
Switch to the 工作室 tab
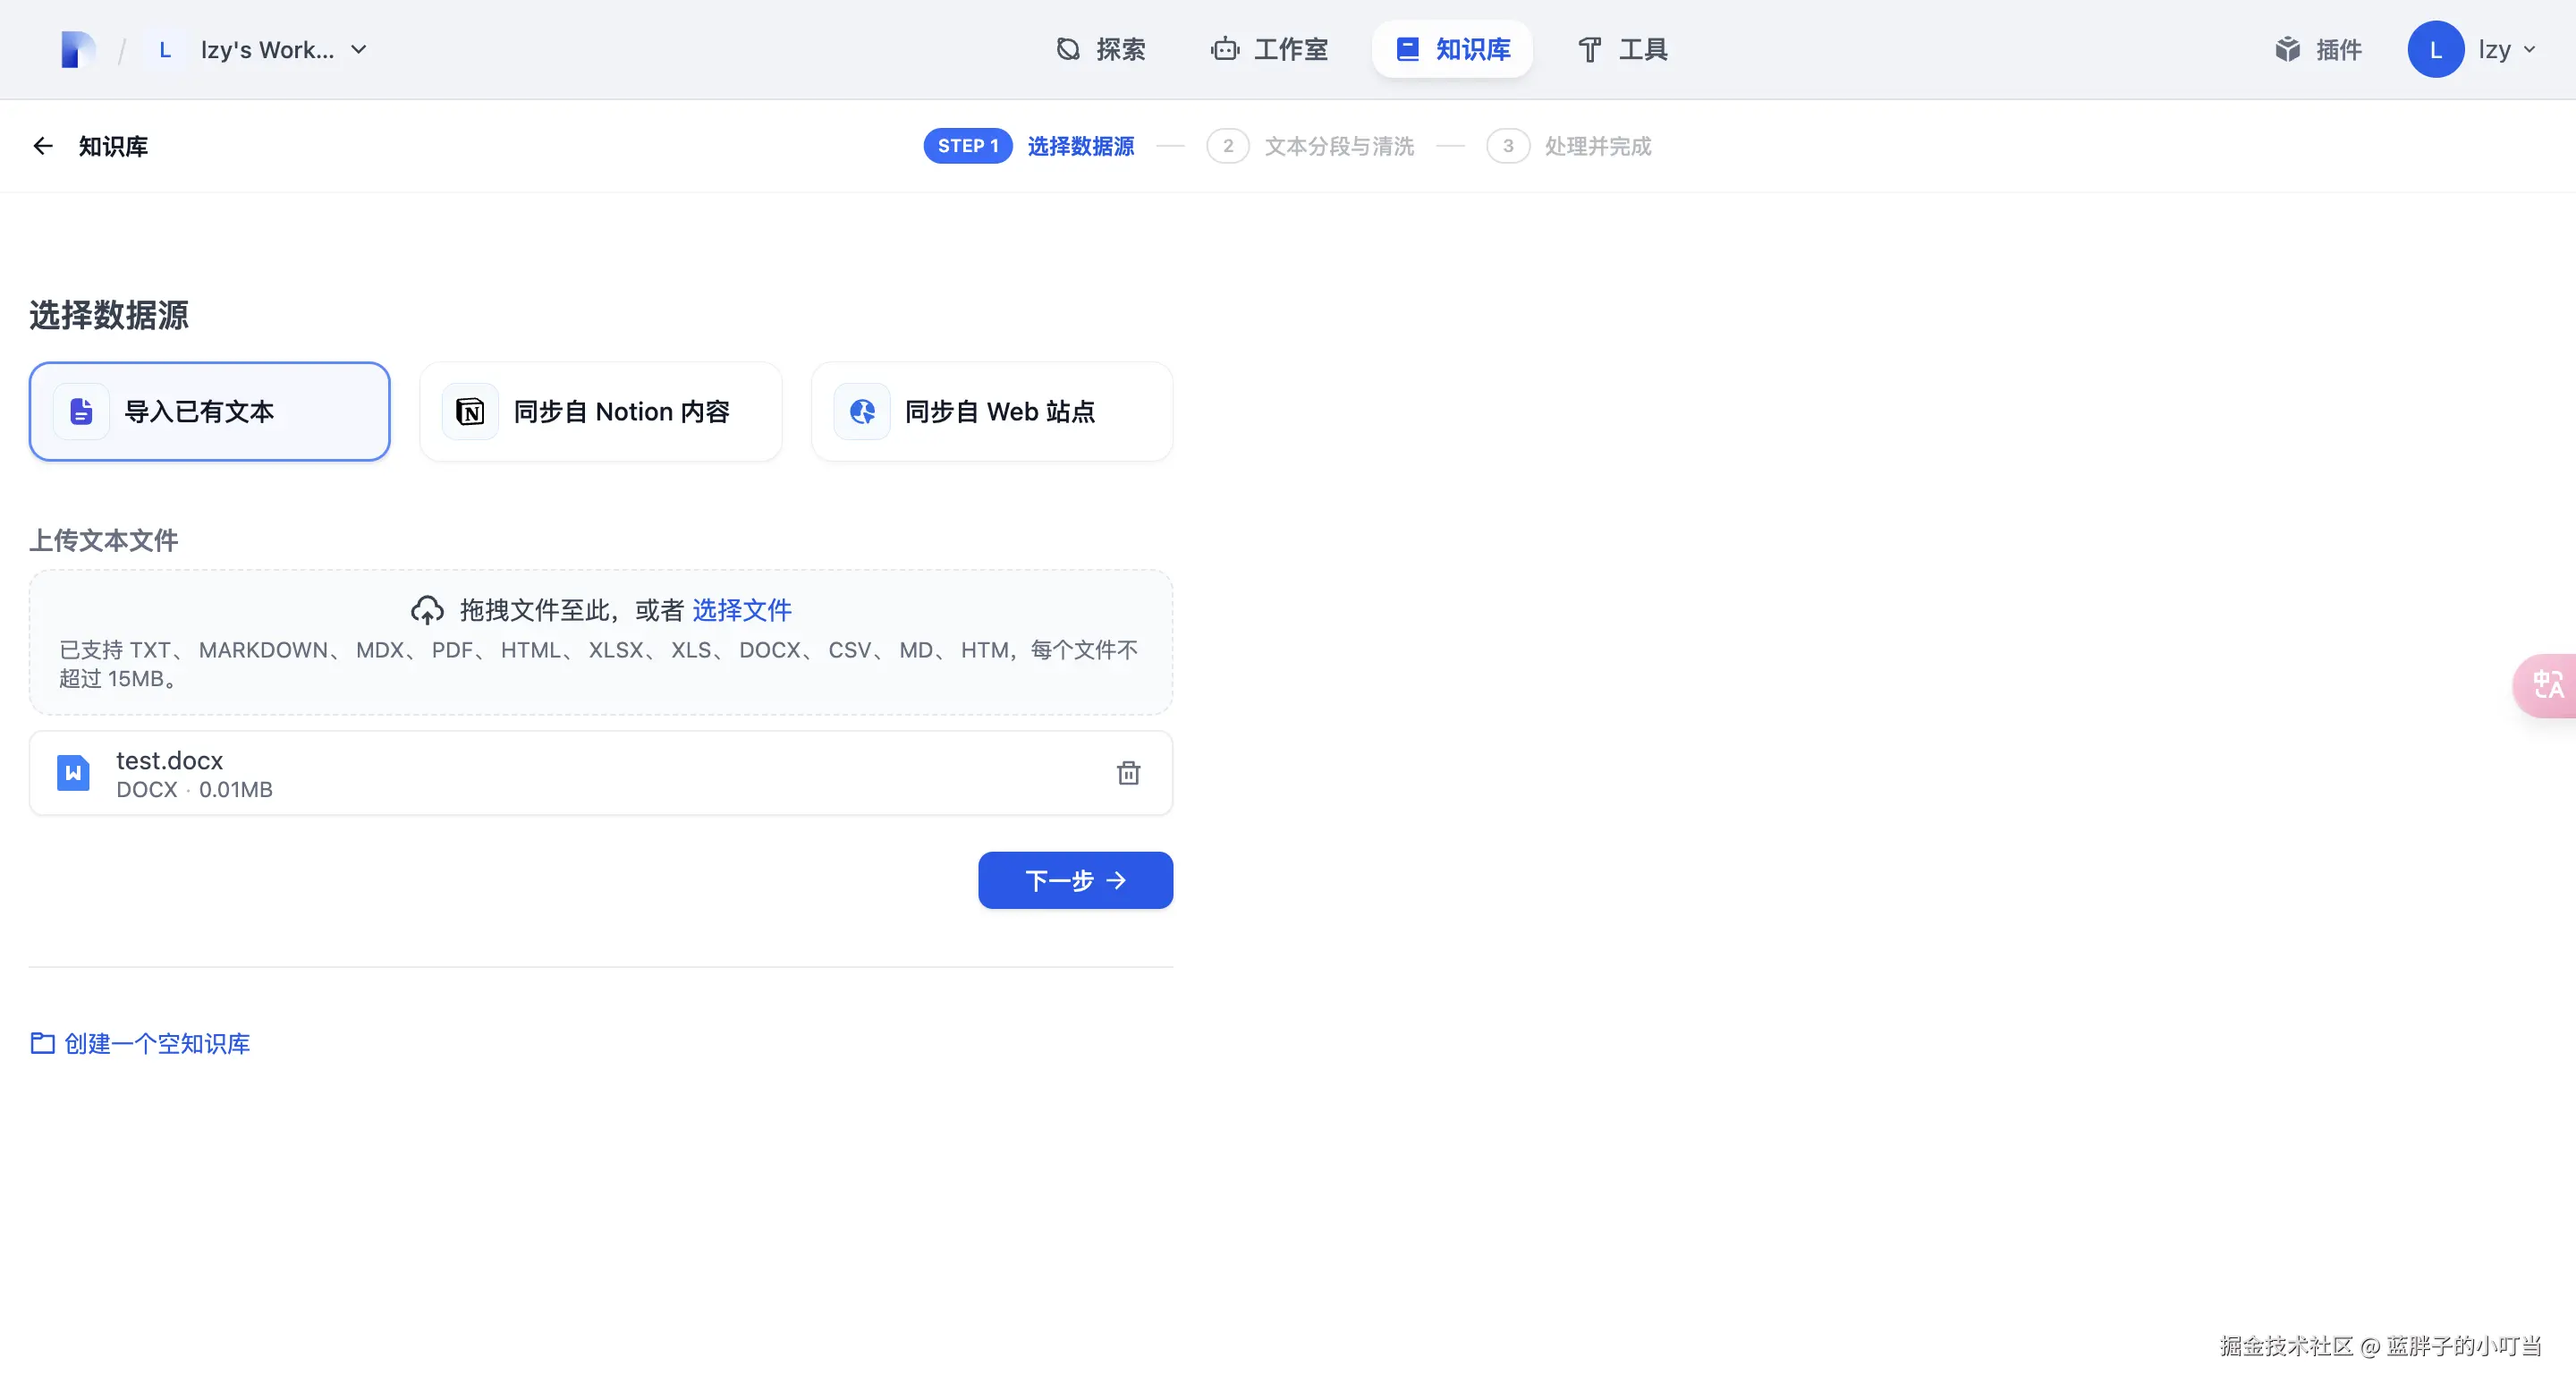point(1269,49)
